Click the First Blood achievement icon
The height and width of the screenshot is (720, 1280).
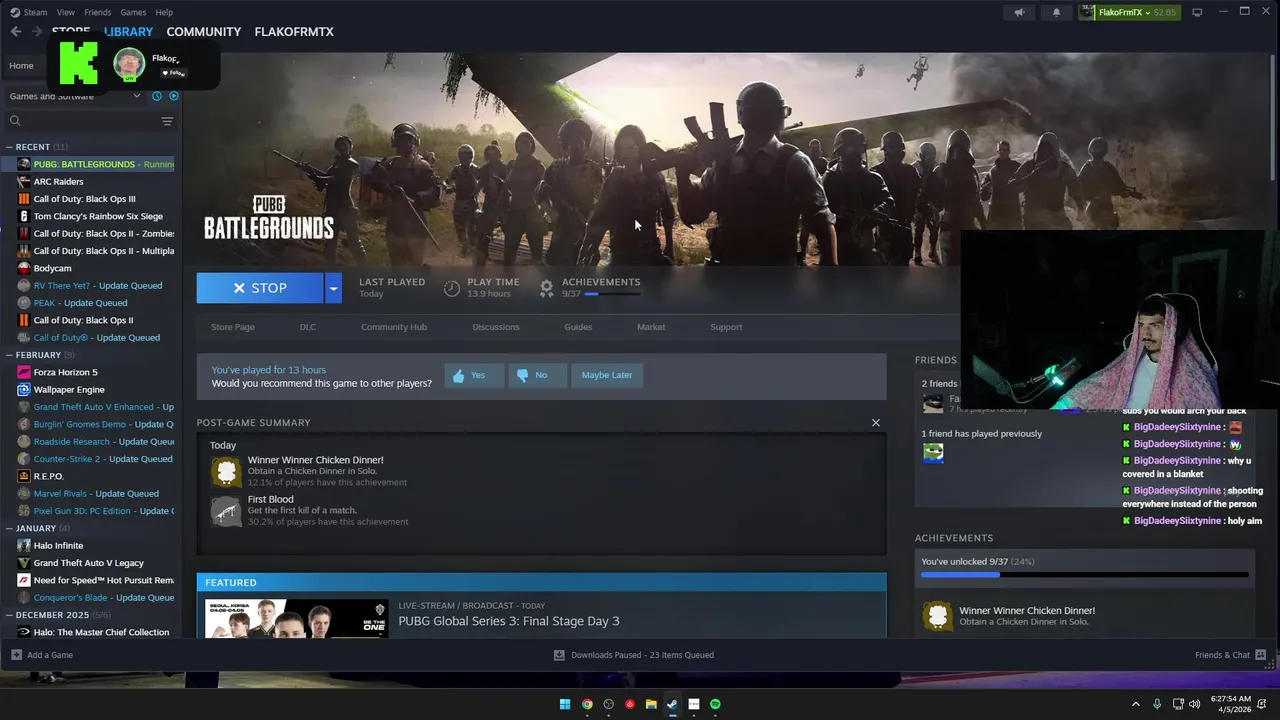tap(226, 511)
